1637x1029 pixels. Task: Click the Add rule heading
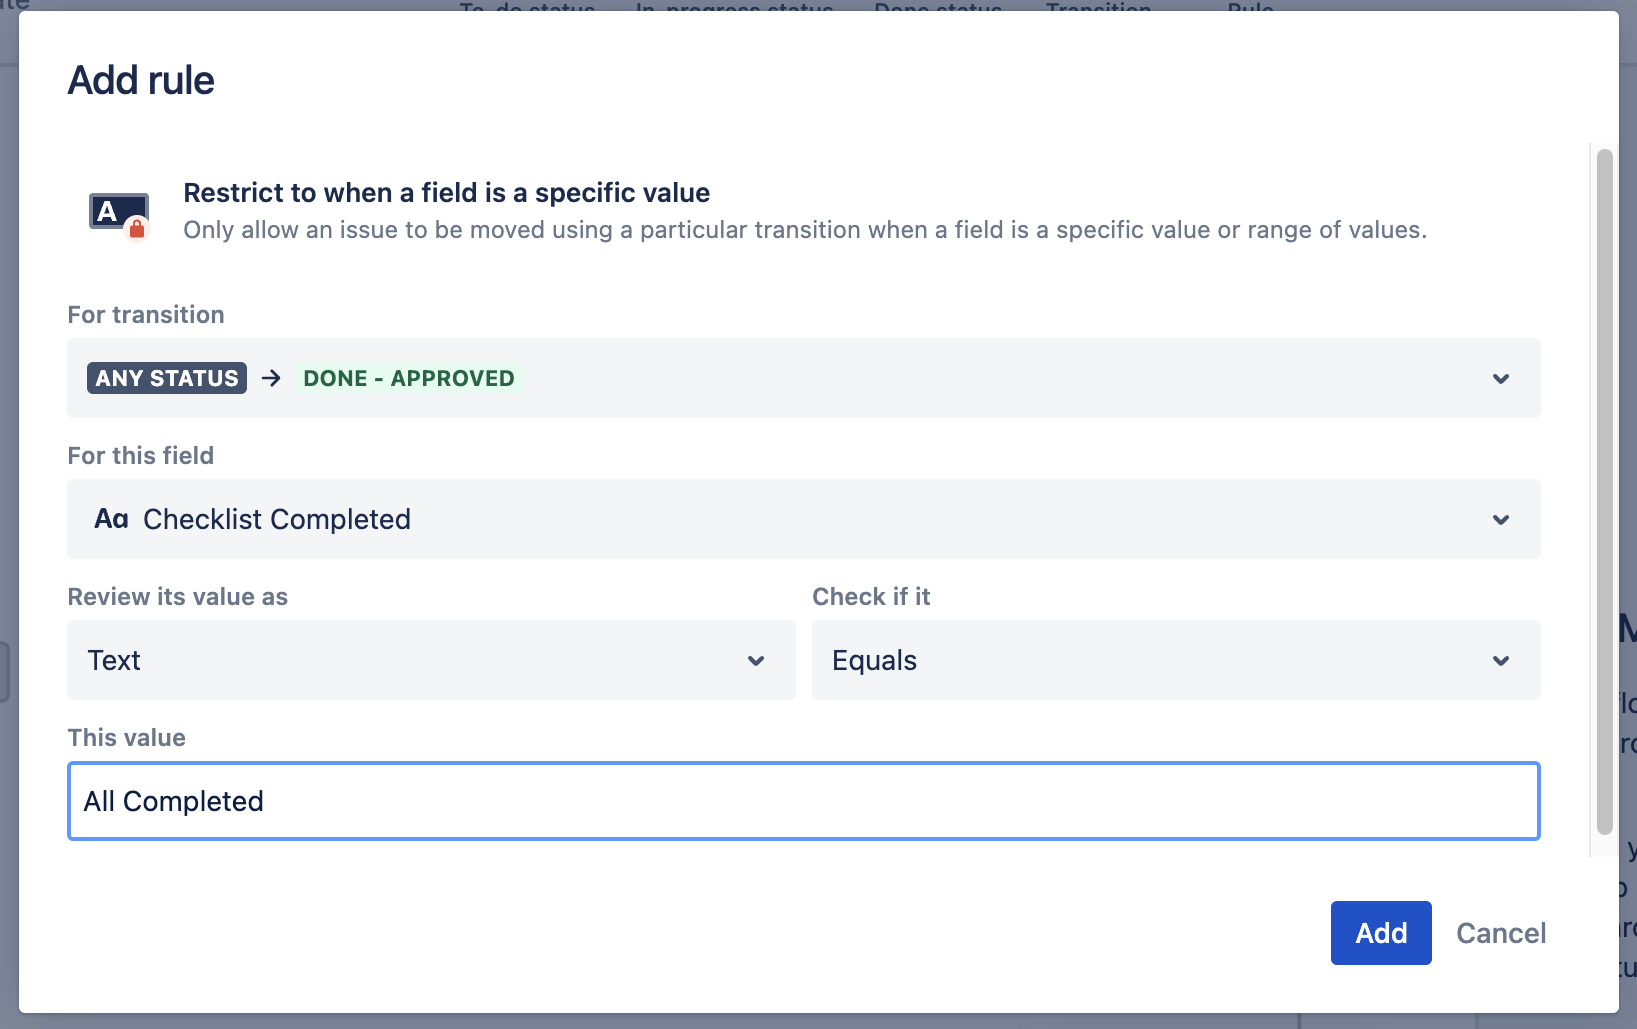click(x=141, y=80)
